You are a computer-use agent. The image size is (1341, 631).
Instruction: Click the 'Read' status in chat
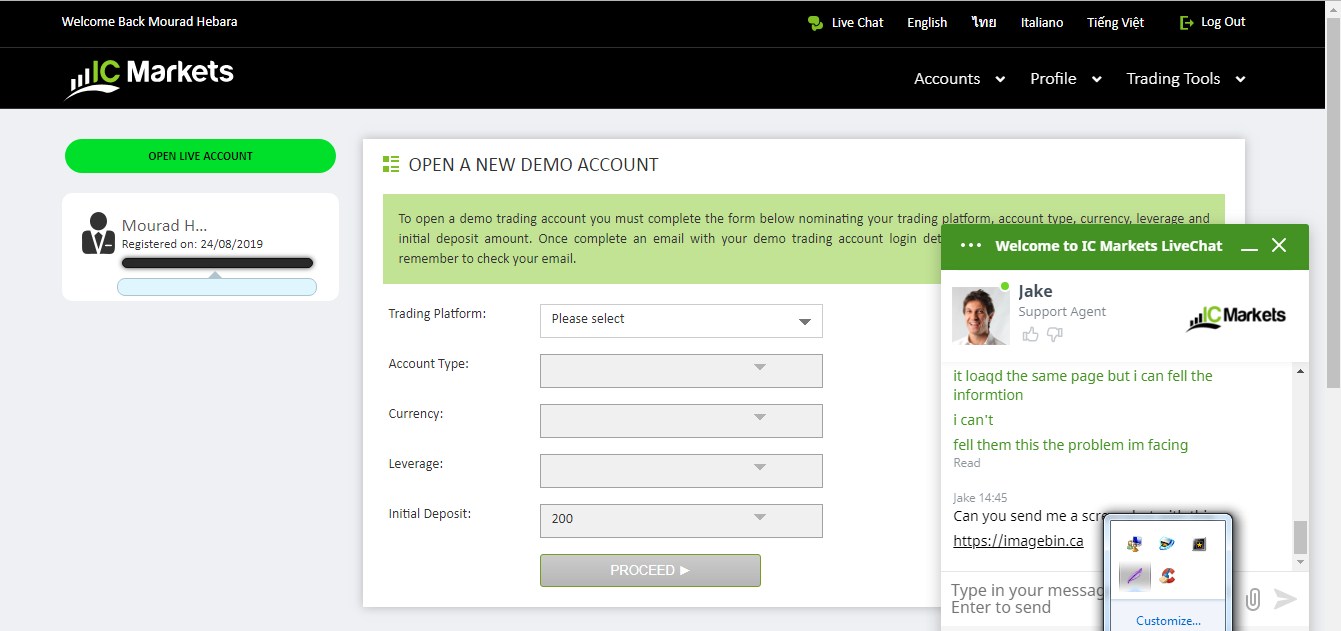tap(966, 463)
